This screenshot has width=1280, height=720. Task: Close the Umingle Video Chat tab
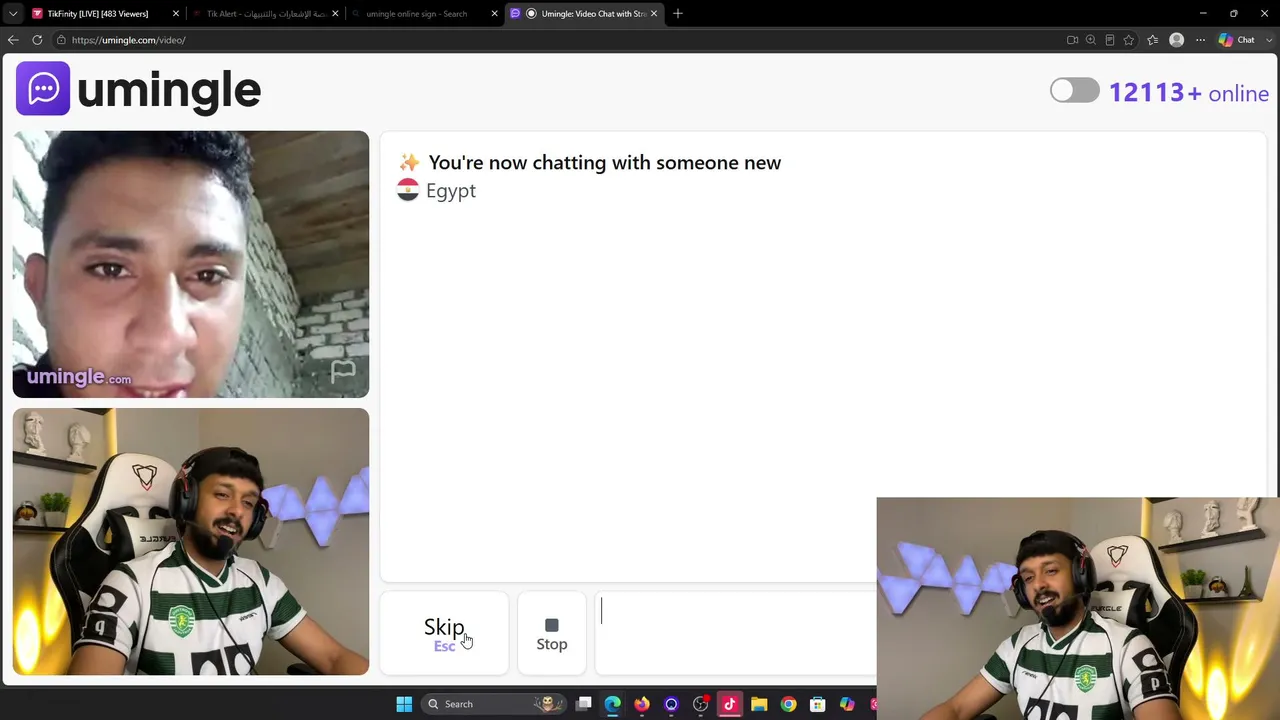point(654,13)
